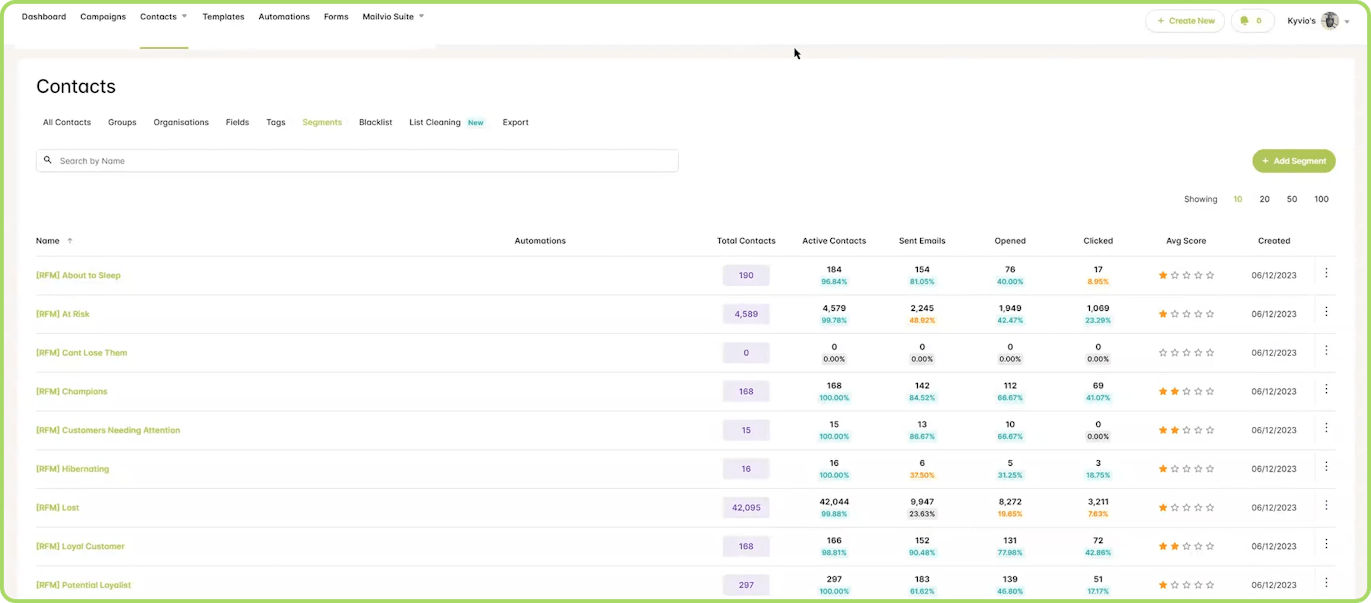This screenshot has height=603, width=1371.
Task: Open three-dot menu for About to Sleep segment
Action: [1326, 273]
